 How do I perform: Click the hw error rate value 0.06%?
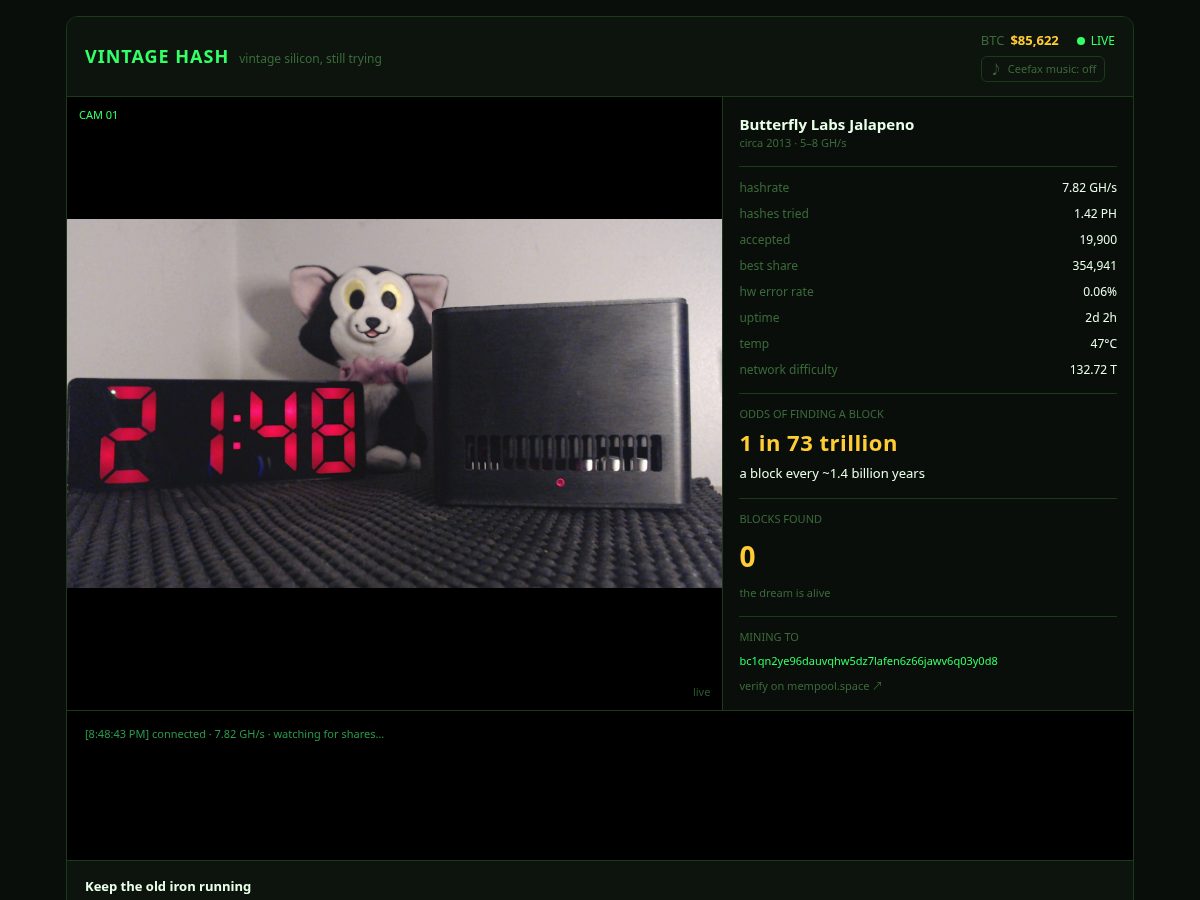(1100, 292)
